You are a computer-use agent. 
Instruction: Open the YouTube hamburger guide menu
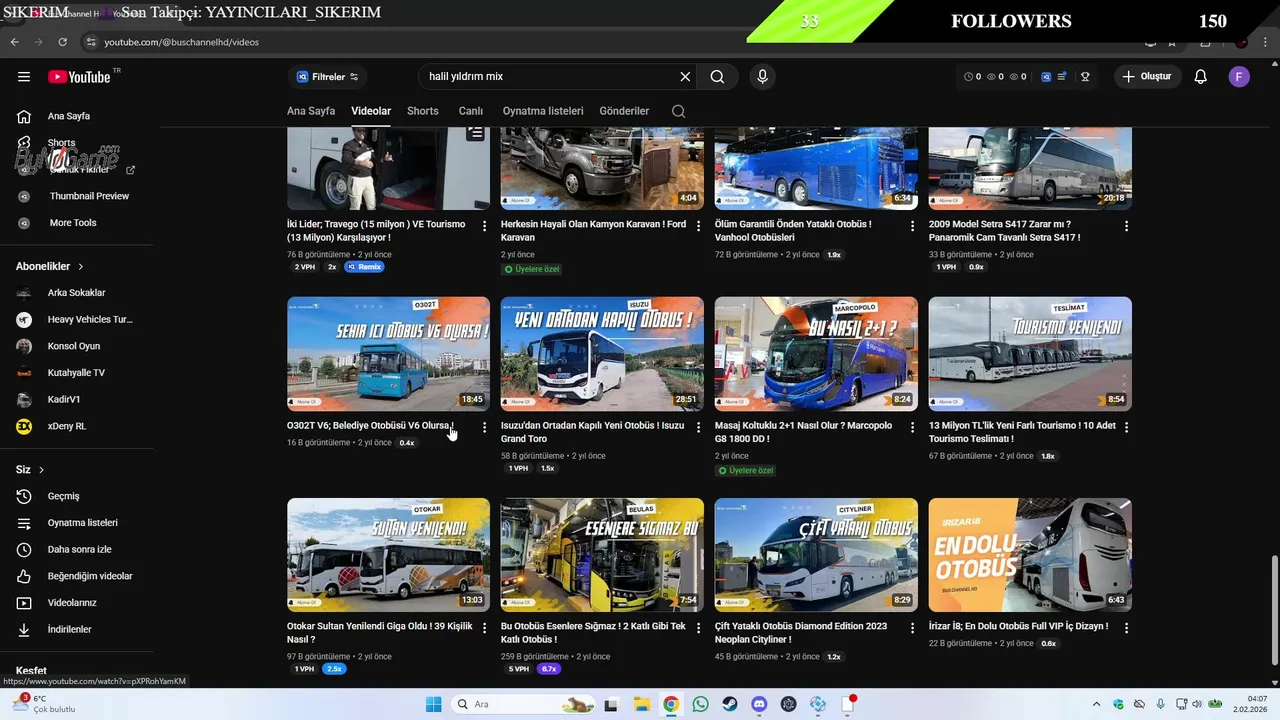[24, 77]
